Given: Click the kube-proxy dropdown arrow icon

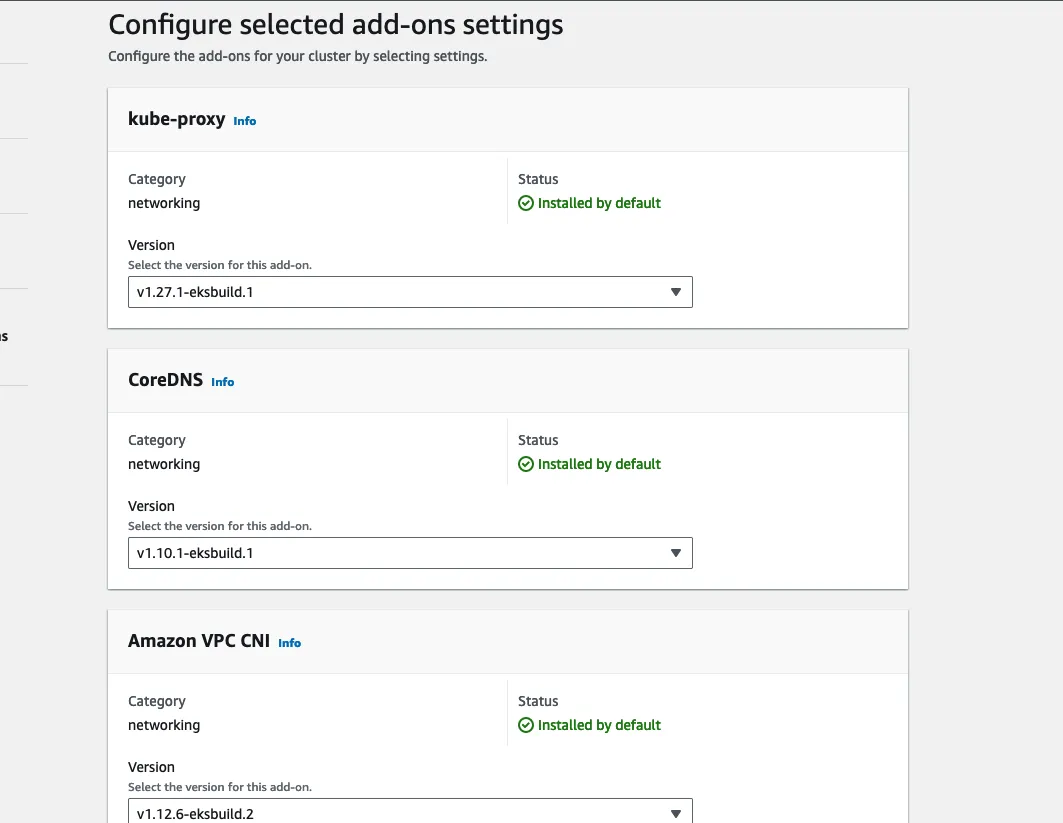Looking at the screenshot, I should pos(675,292).
